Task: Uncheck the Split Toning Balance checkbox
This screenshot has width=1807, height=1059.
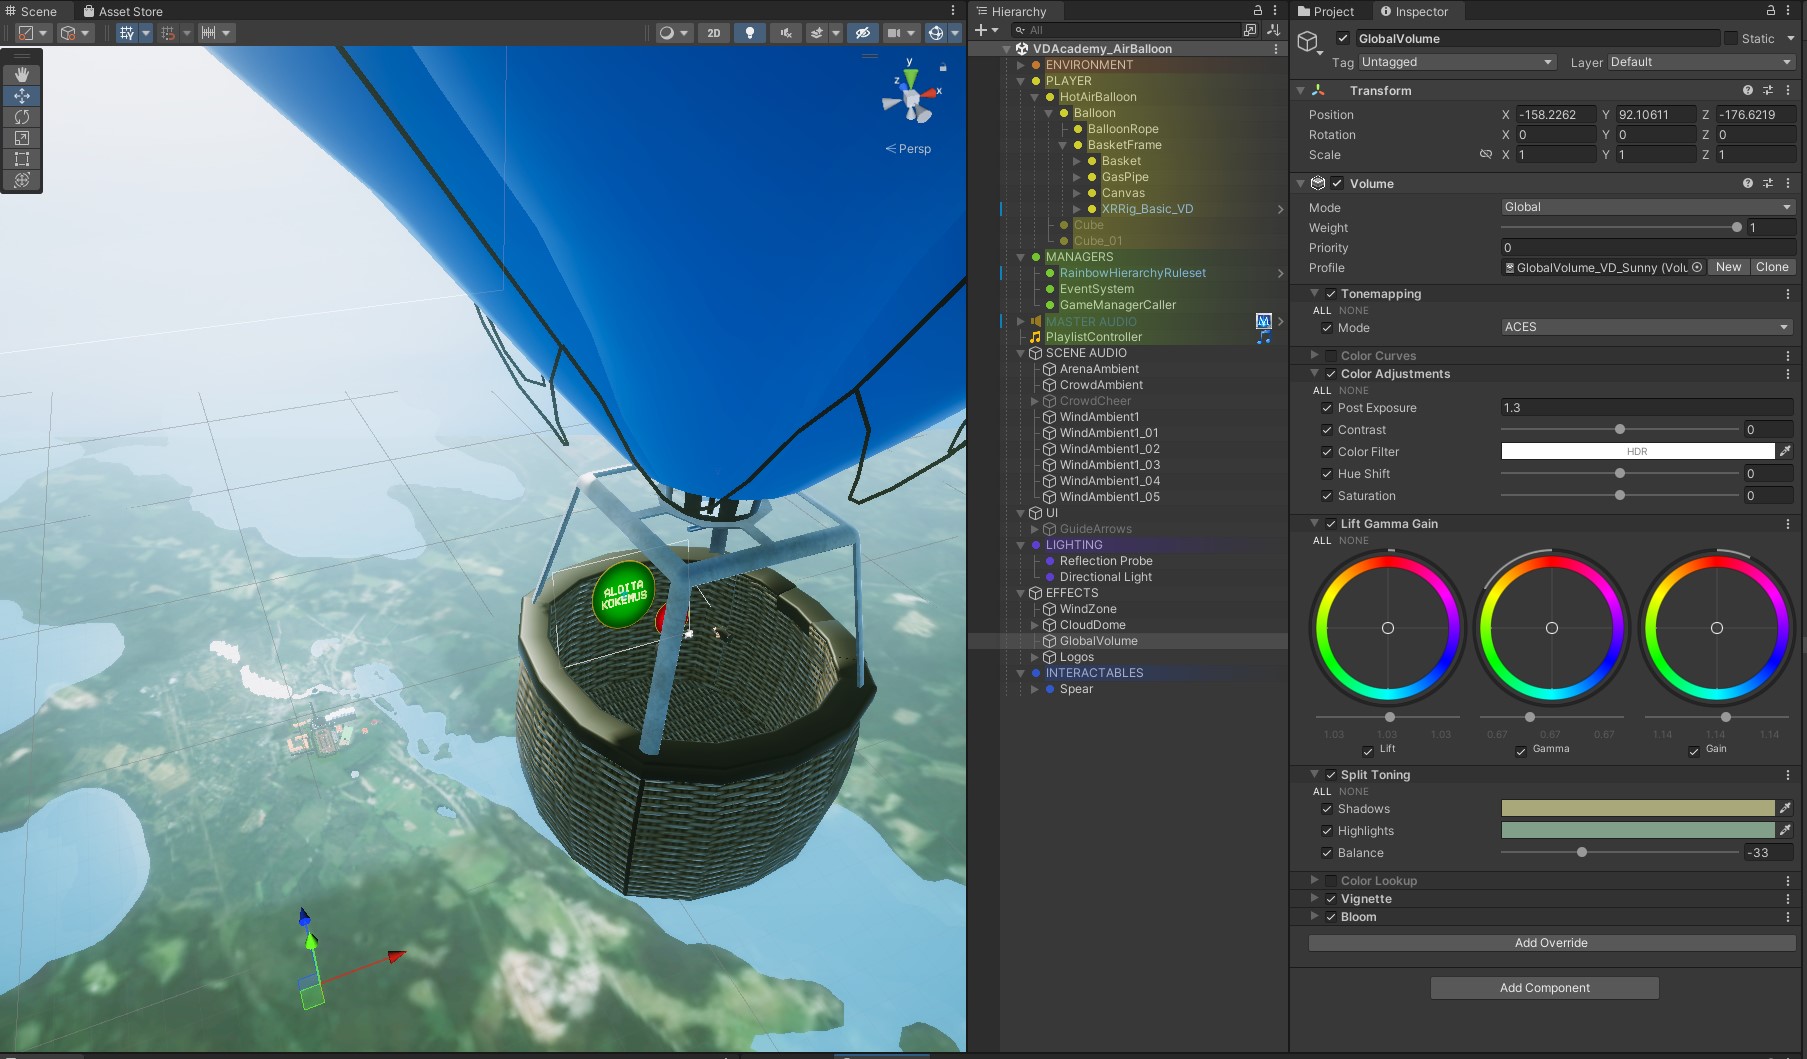Action: tap(1327, 853)
